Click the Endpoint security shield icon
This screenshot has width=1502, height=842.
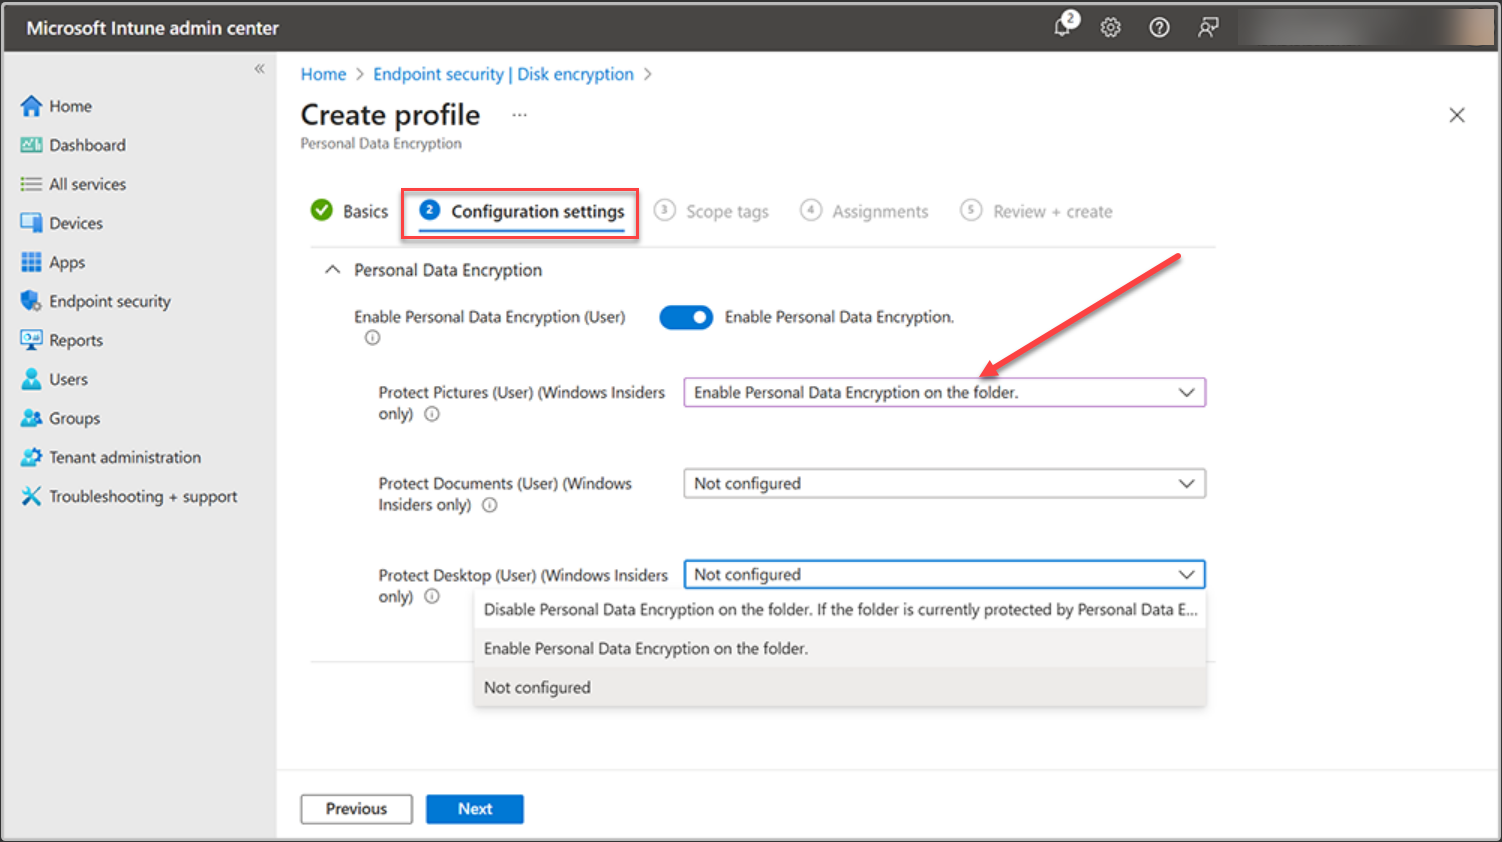[x=31, y=301]
